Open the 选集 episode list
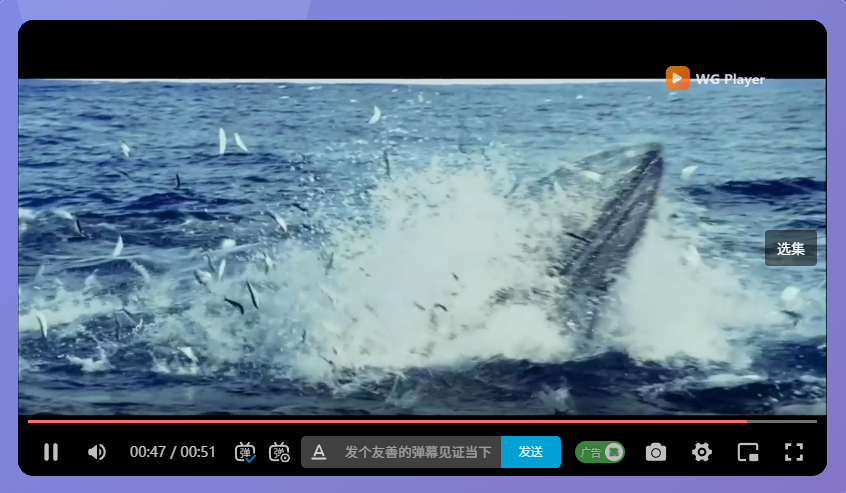This screenshot has width=846, height=493. 791,248
